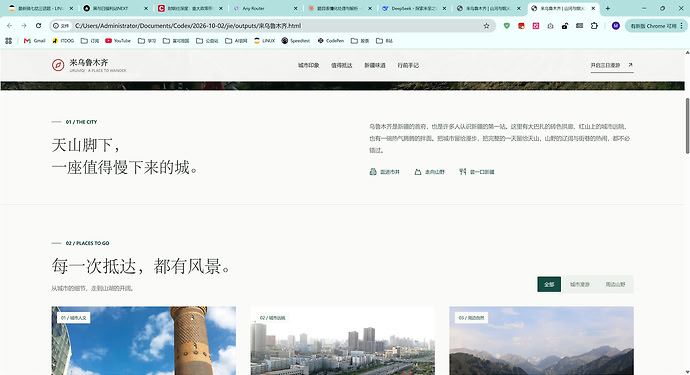Click the green shield extension icon
690x375 pixels.
click(x=507, y=26)
